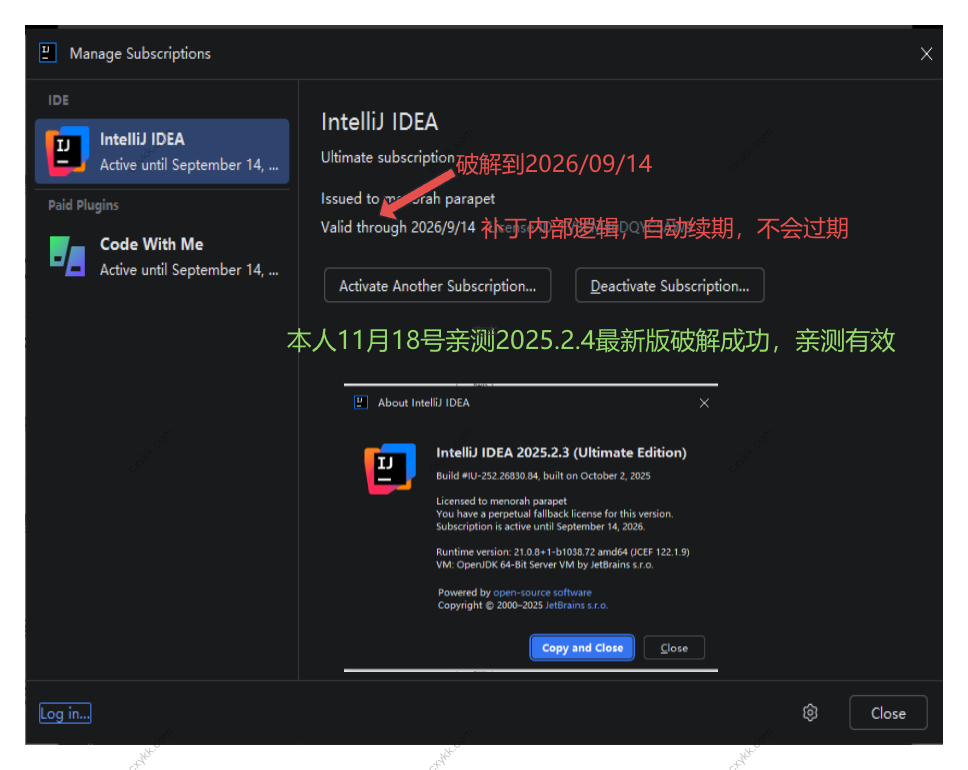Follow the JetBrains s.r.o. copyright link
Viewport: 968px width, 770px height.
(576, 606)
